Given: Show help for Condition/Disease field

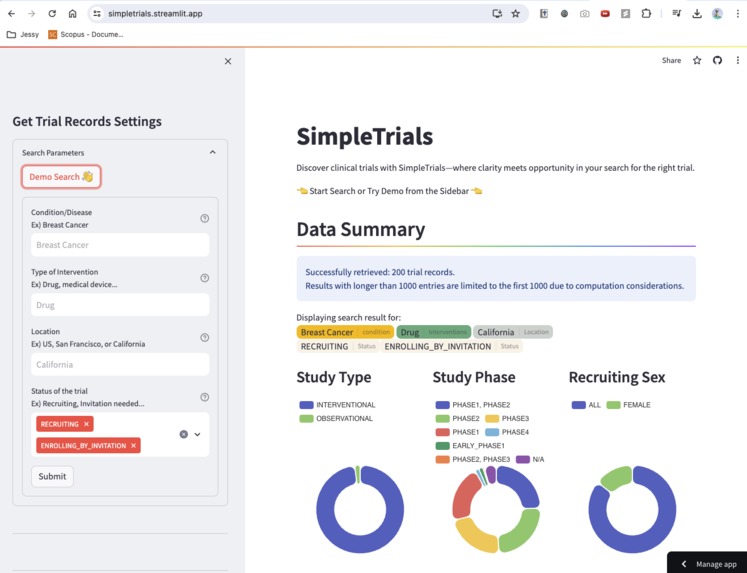Looking at the screenshot, I should point(204,218).
